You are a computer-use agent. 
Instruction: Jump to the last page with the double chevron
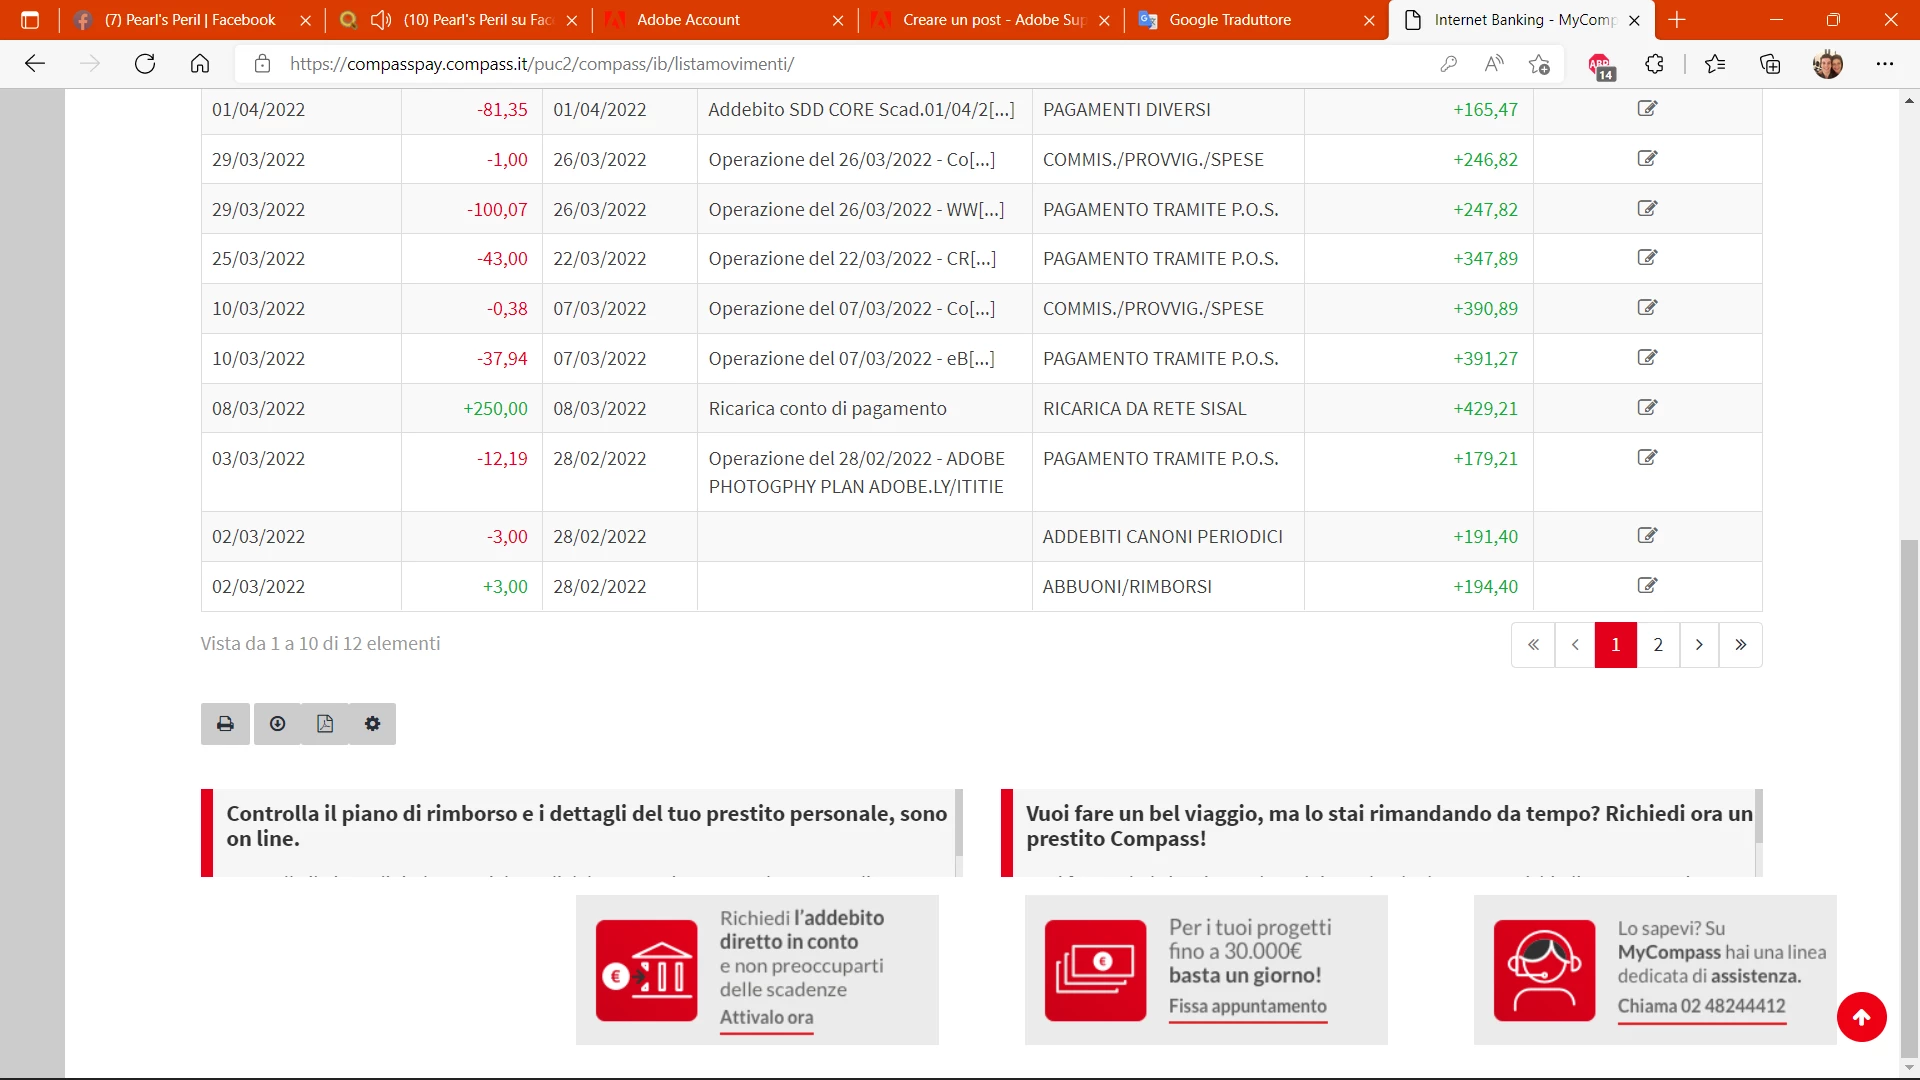tap(1741, 645)
